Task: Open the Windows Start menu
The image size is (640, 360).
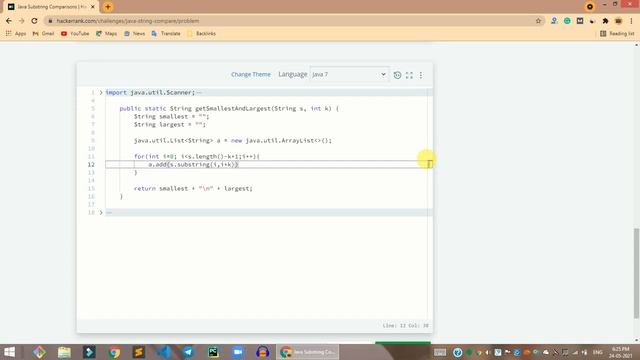Action: tap(9, 352)
